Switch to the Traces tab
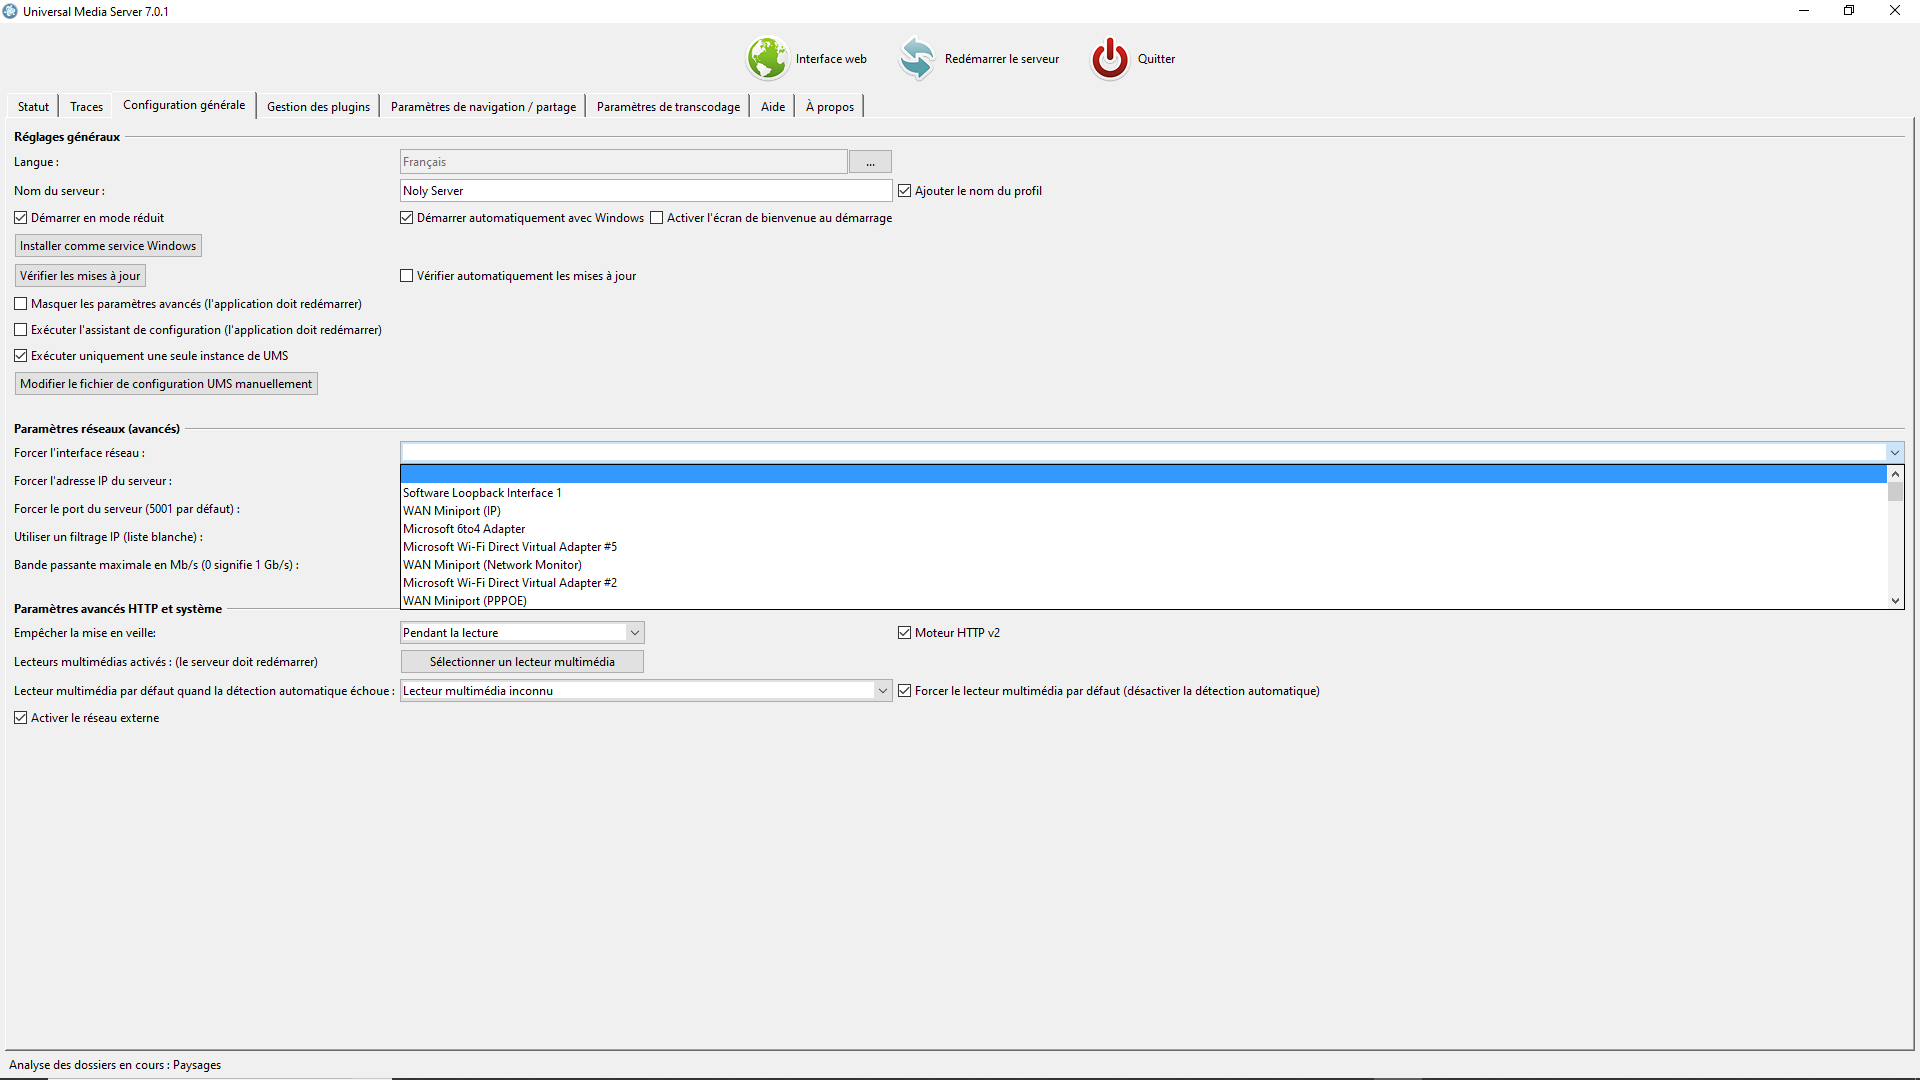Screen dimensions: 1920x1080 pos(86,107)
